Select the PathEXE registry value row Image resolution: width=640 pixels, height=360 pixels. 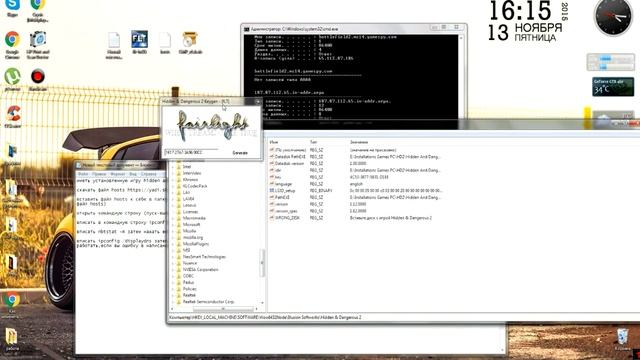(x=356, y=198)
